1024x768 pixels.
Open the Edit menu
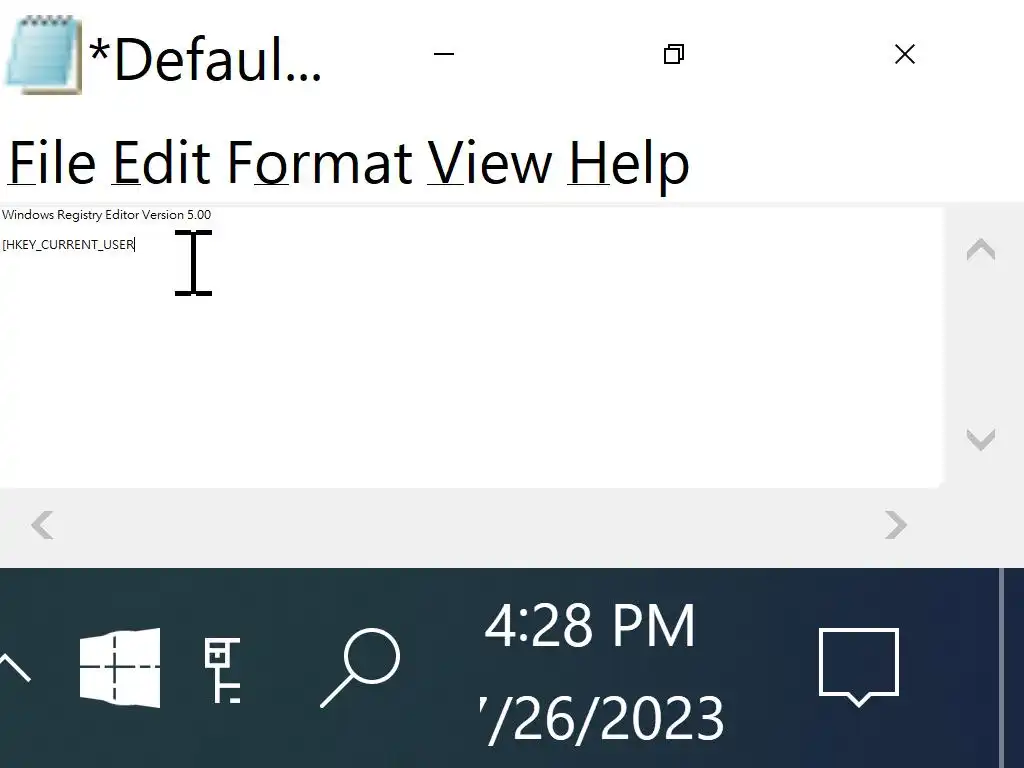(x=161, y=163)
